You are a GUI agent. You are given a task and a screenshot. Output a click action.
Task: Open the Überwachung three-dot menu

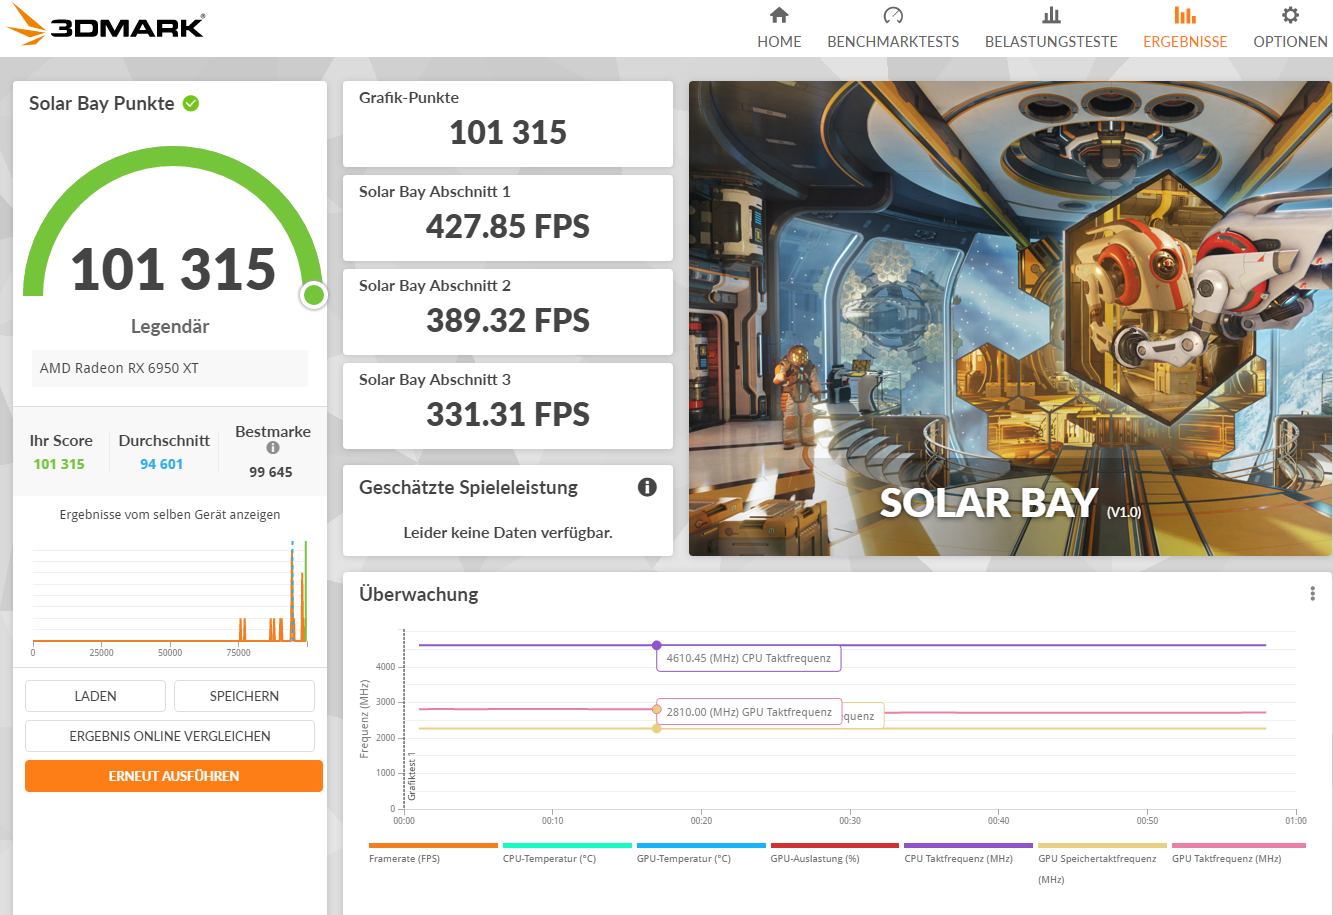(x=1312, y=593)
